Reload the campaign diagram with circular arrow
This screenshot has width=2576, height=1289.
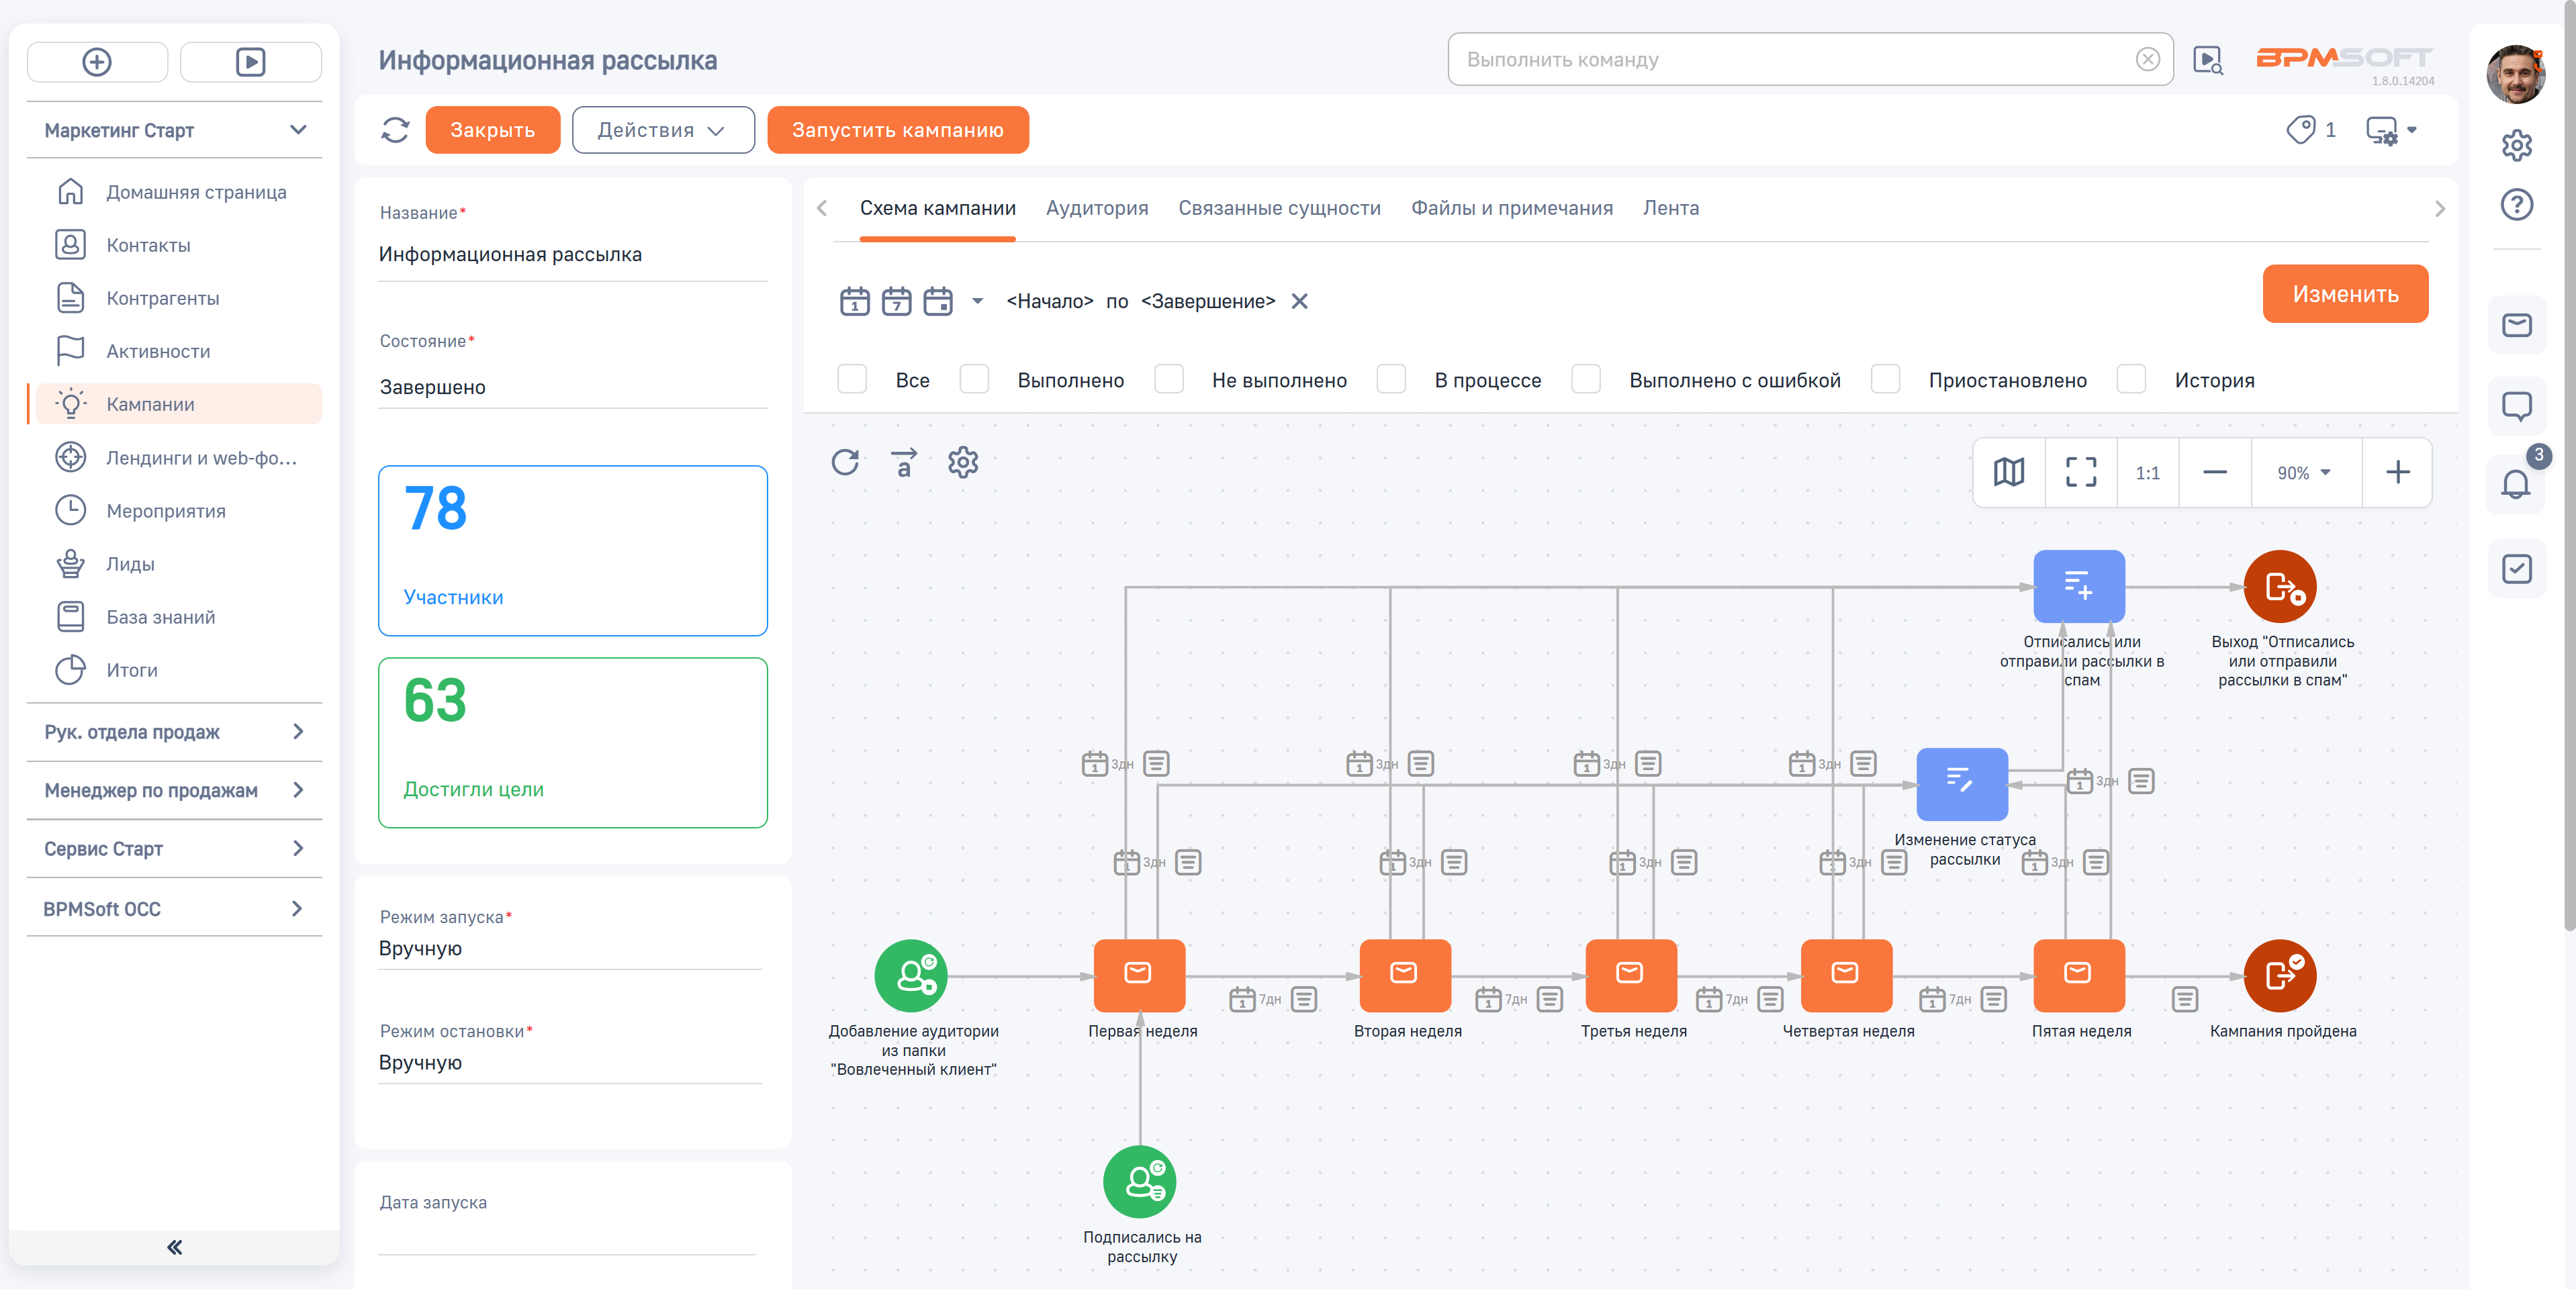pos(845,462)
